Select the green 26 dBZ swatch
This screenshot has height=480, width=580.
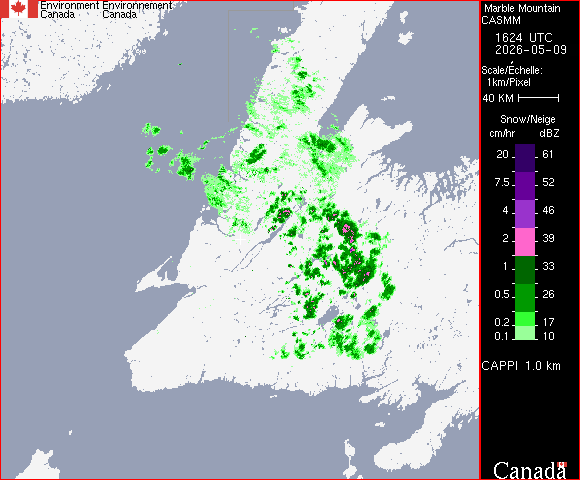525,298
